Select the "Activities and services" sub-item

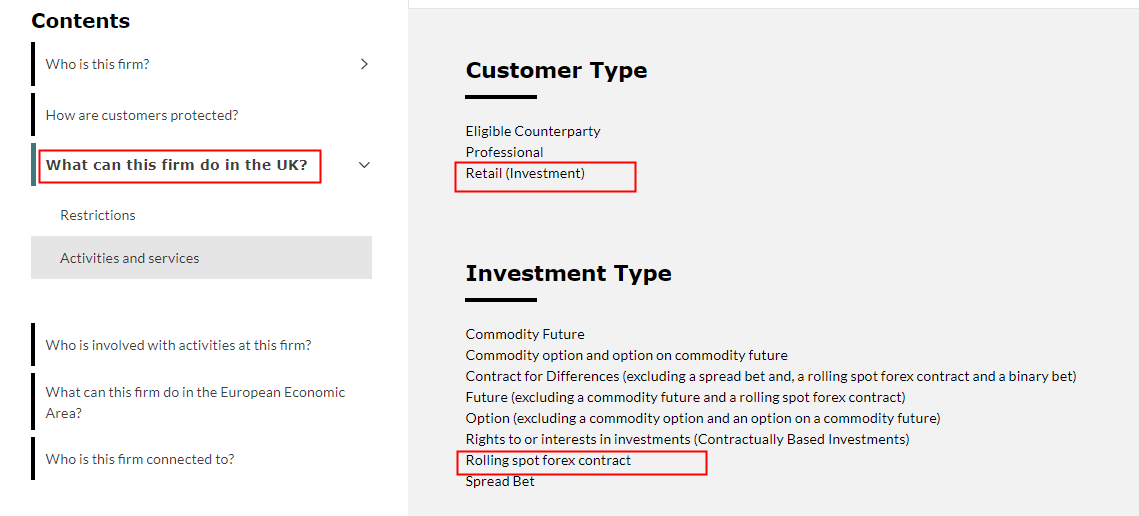(x=130, y=258)
